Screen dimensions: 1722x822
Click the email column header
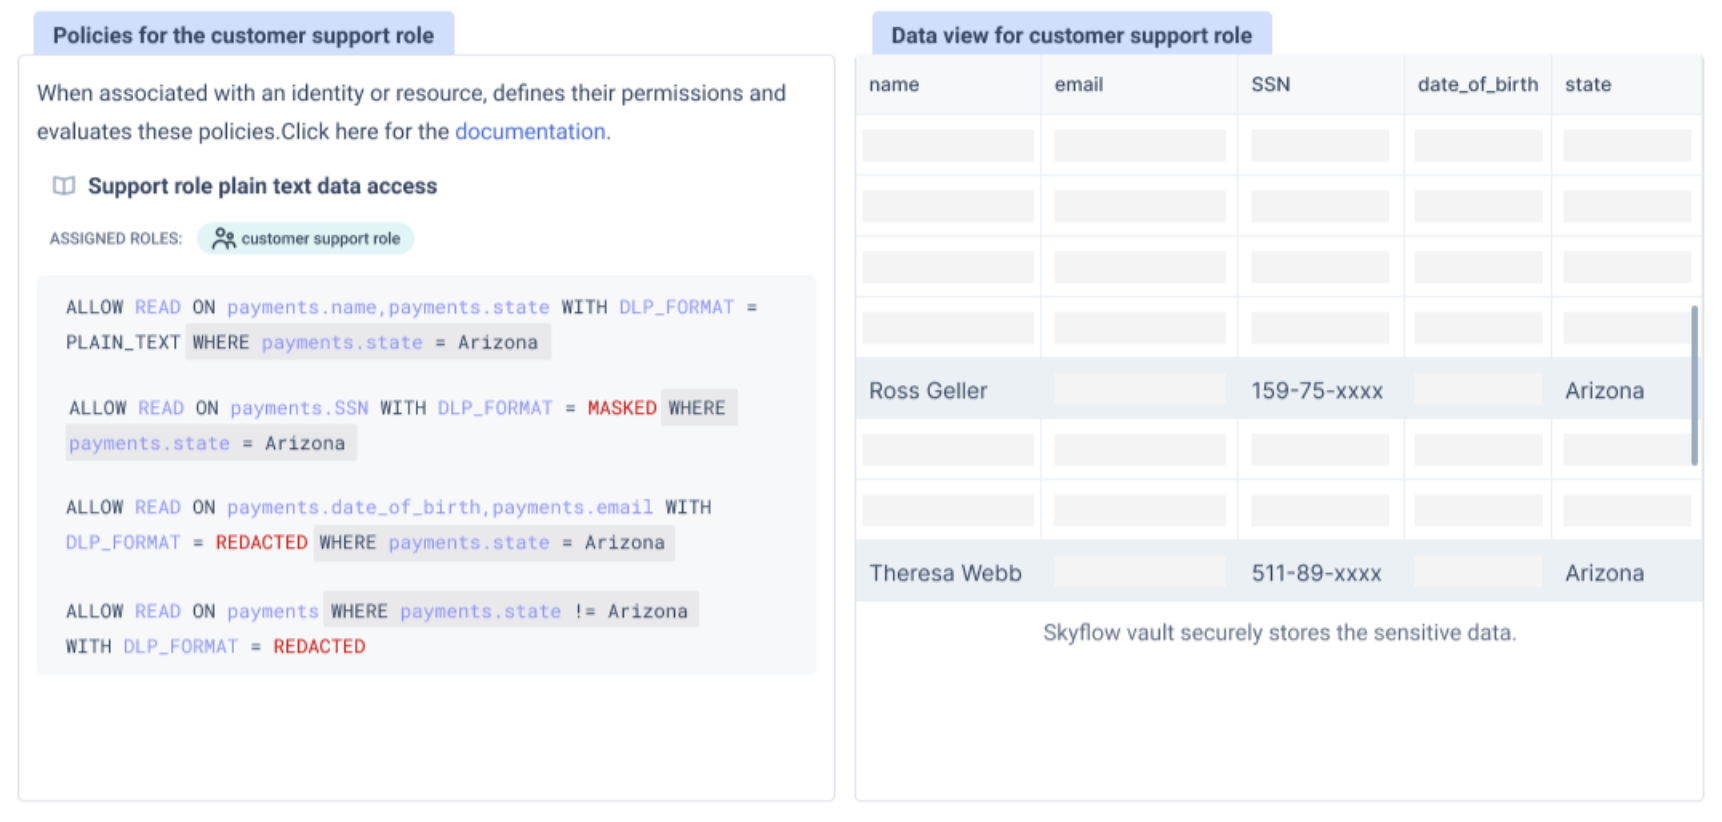tap(1078, 85)
